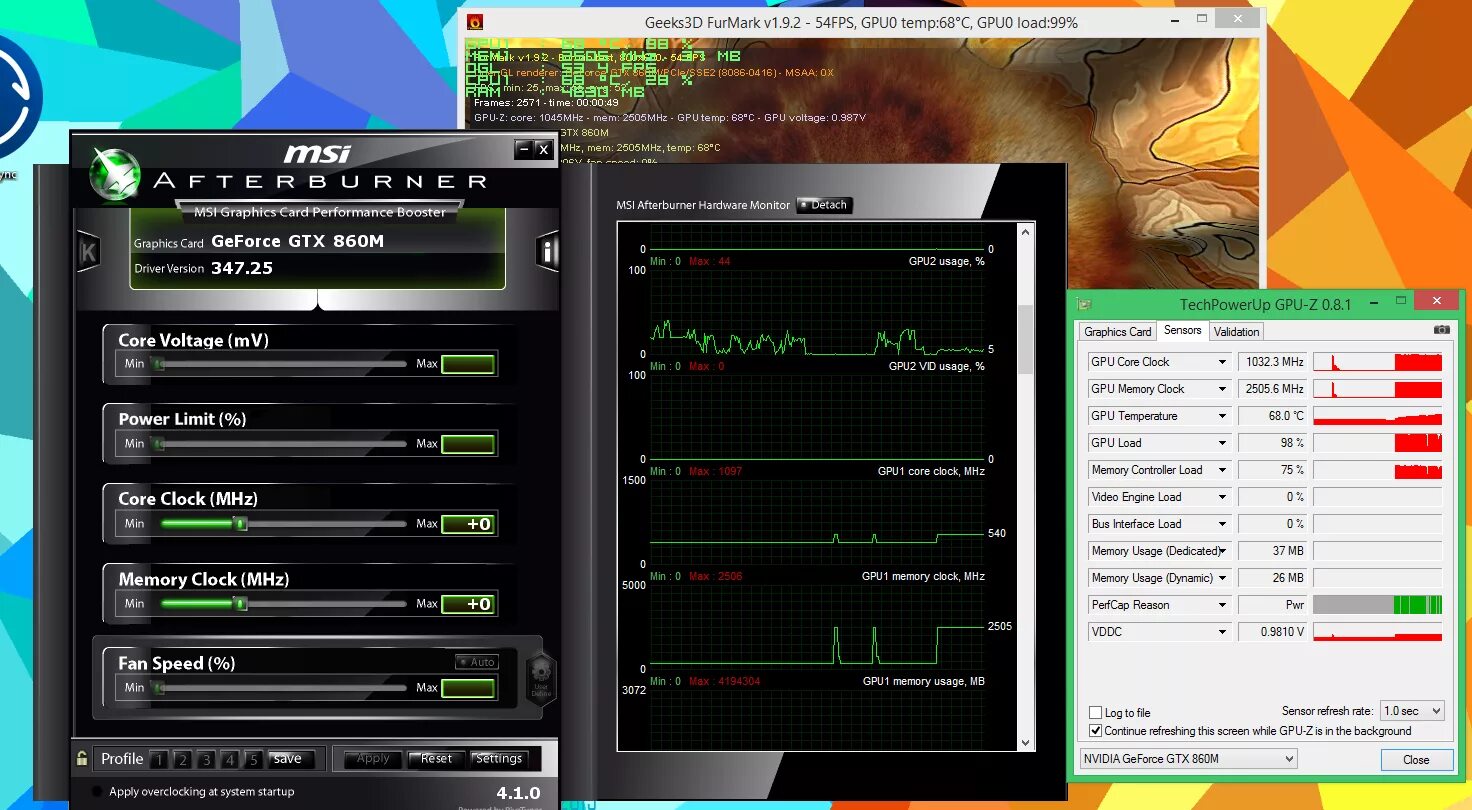Click the GPU1 memory clock graph
The width and height of the screenshot is (1472, 810).
coord(817,627)
